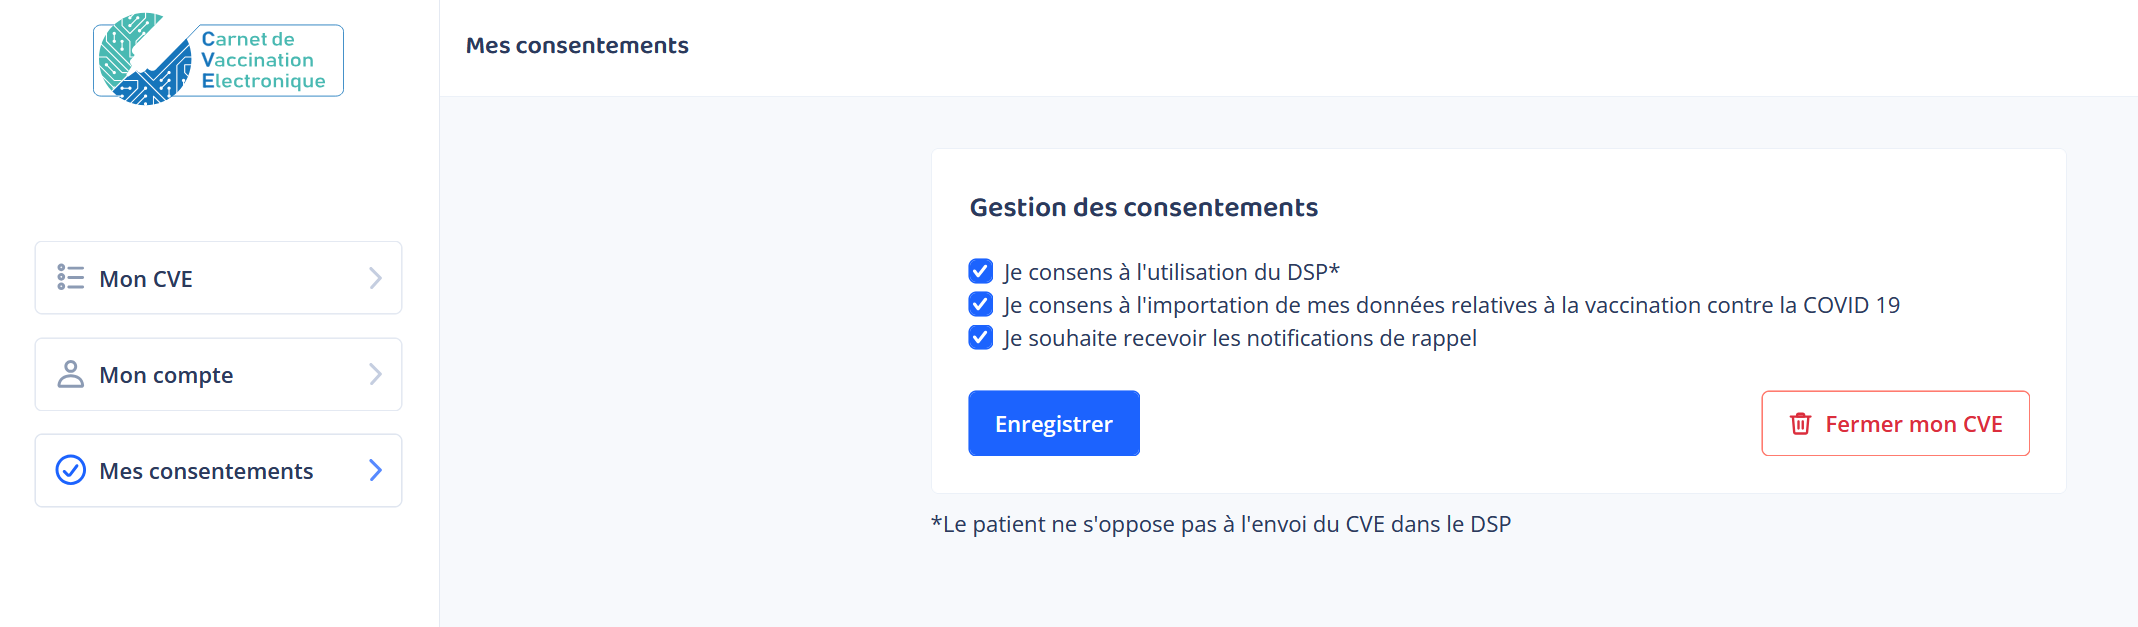Click the list icon beside Mon CVE

pos(71,277)
